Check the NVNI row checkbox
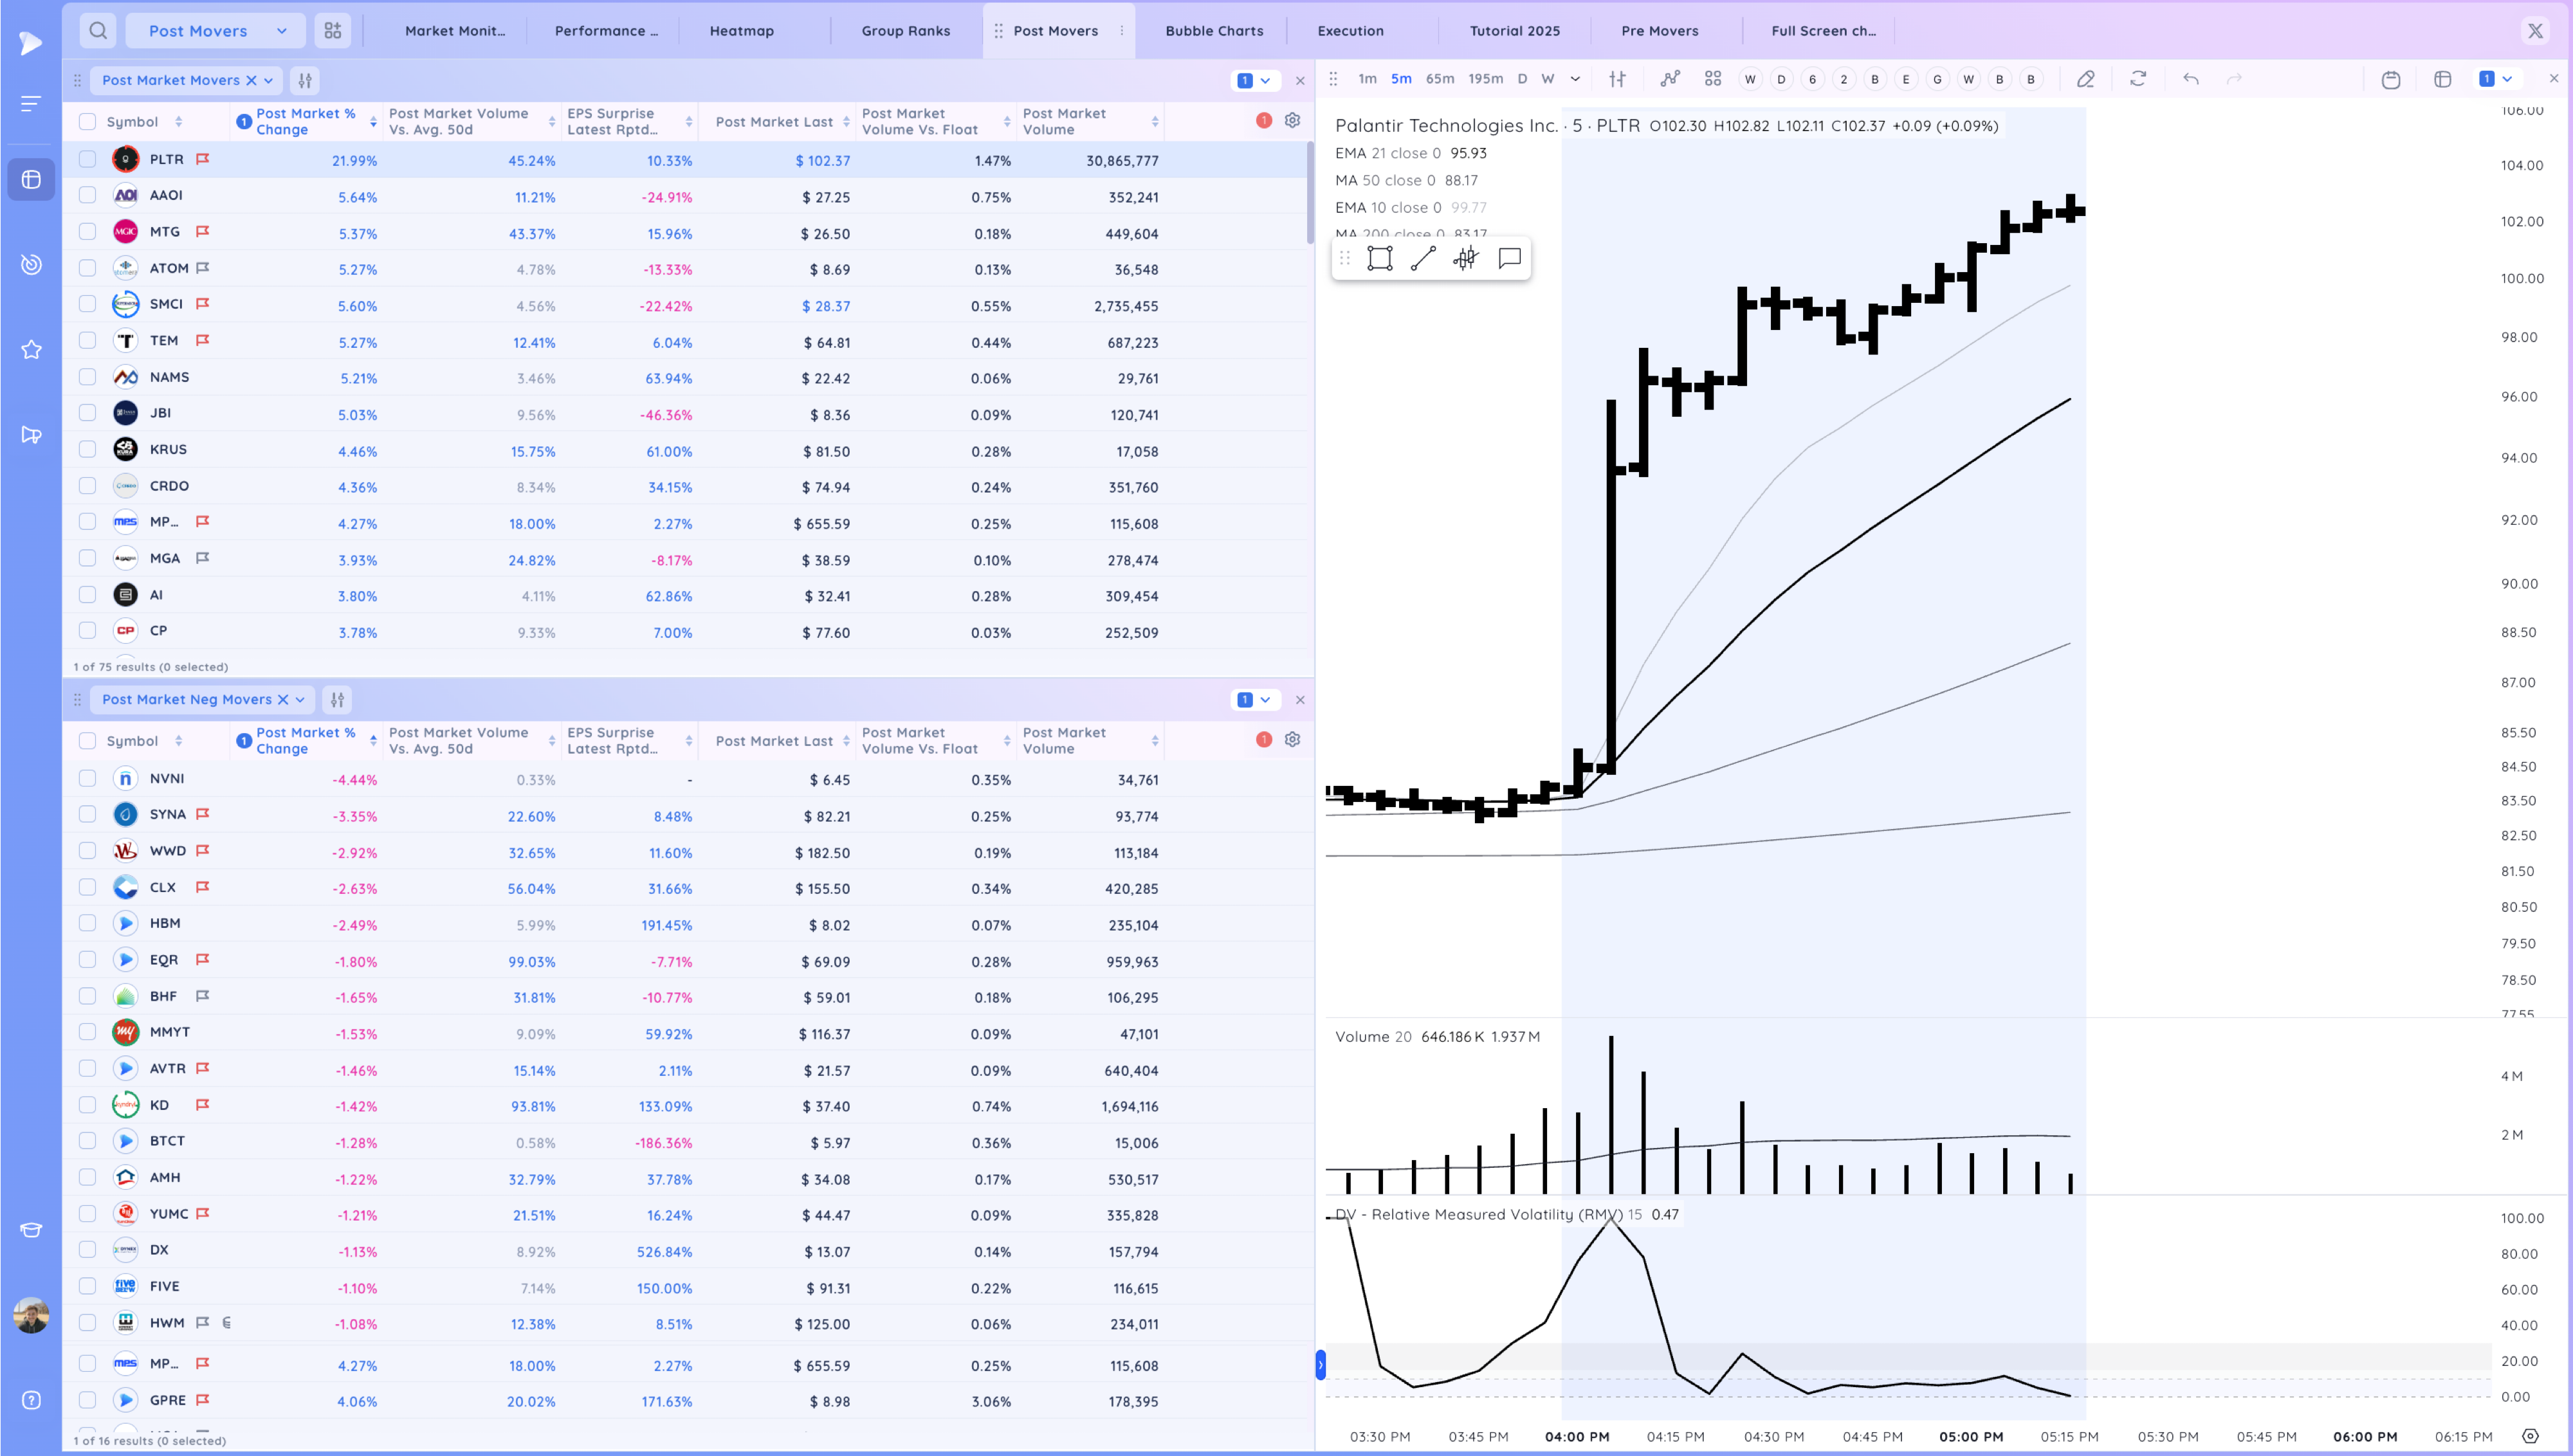The height and width of the screenshot is (1456, 2573). (x=88, y=779)
